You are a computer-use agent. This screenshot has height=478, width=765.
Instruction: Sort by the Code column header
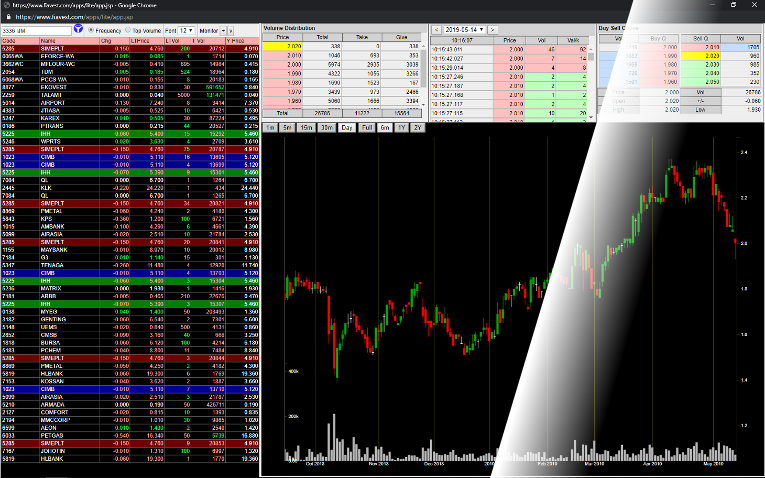point(20,41)
